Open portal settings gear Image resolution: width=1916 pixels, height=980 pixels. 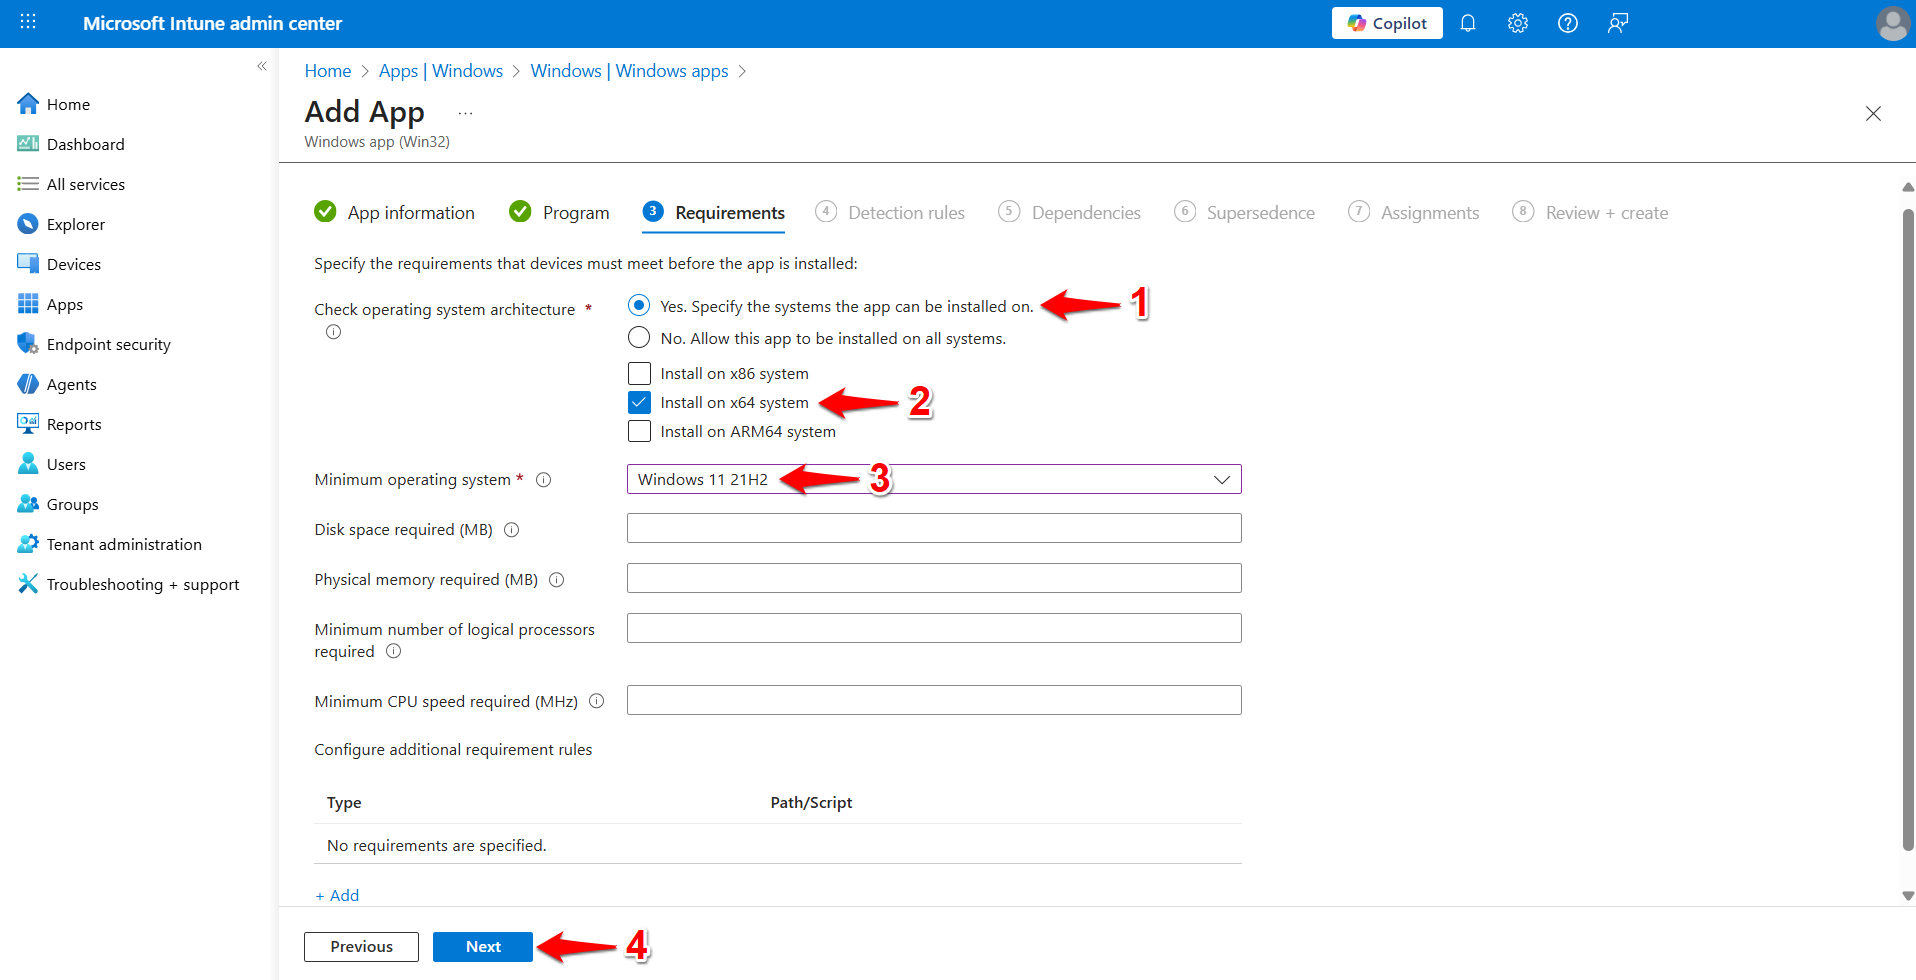pyautogui.click(x=1518, y=23)
